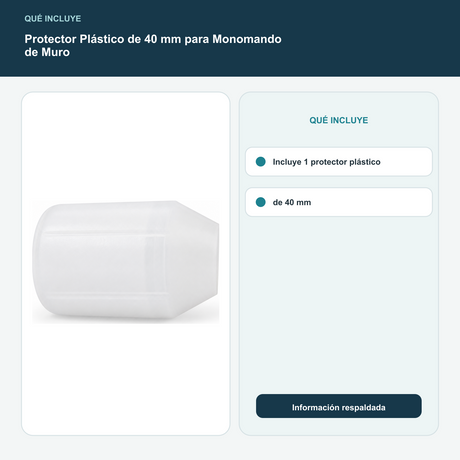Viewport: 460px width, 460px height.
Task: Click the "Información respaldada" button
Action: (x=339, y=406)
